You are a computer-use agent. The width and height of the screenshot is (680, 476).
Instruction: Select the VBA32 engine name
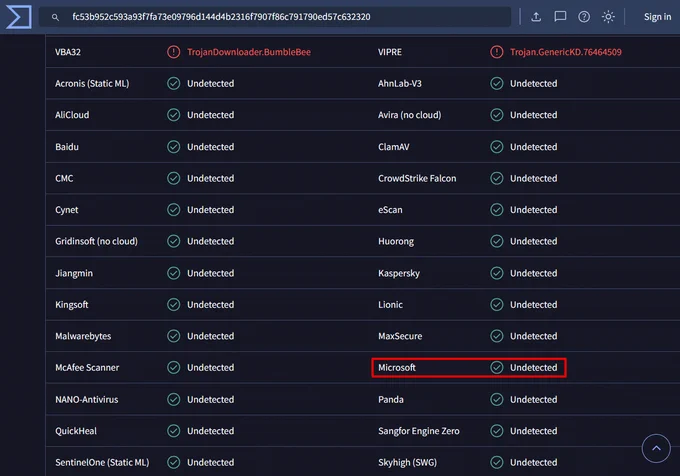(68, 52)
